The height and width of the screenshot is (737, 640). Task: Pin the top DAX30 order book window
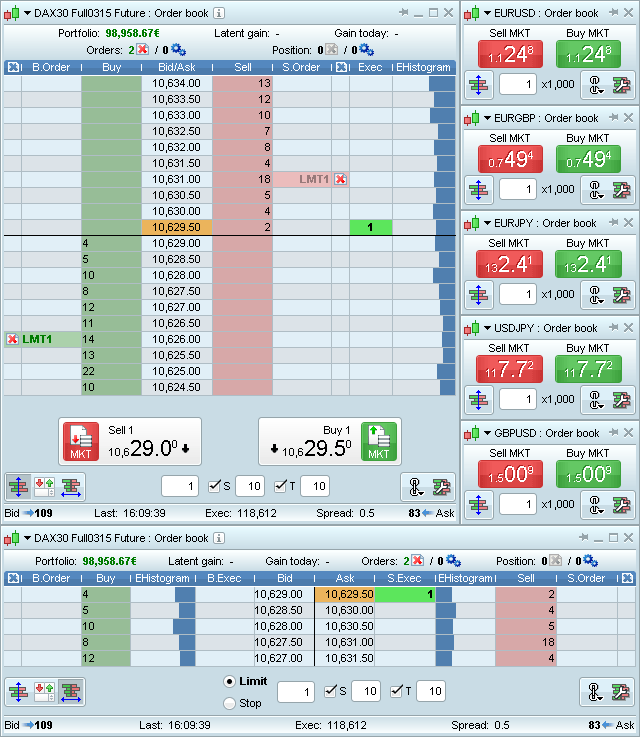pyautogui.click(x=403, y=13)
